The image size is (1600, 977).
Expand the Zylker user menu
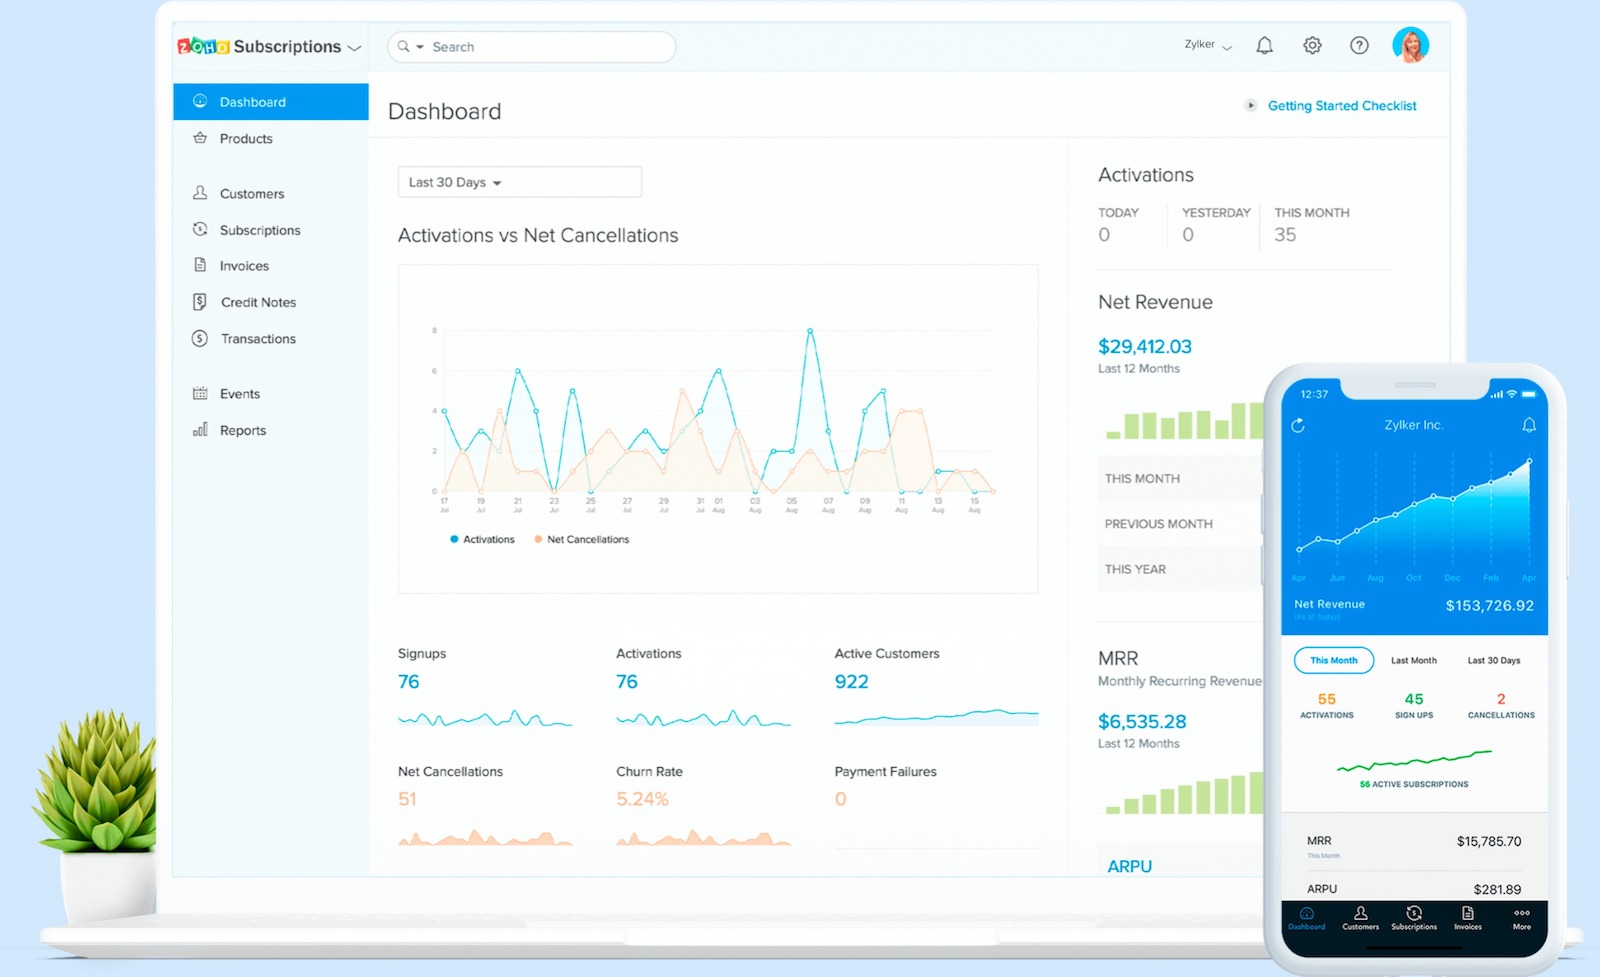click(x=1206, y=45)
